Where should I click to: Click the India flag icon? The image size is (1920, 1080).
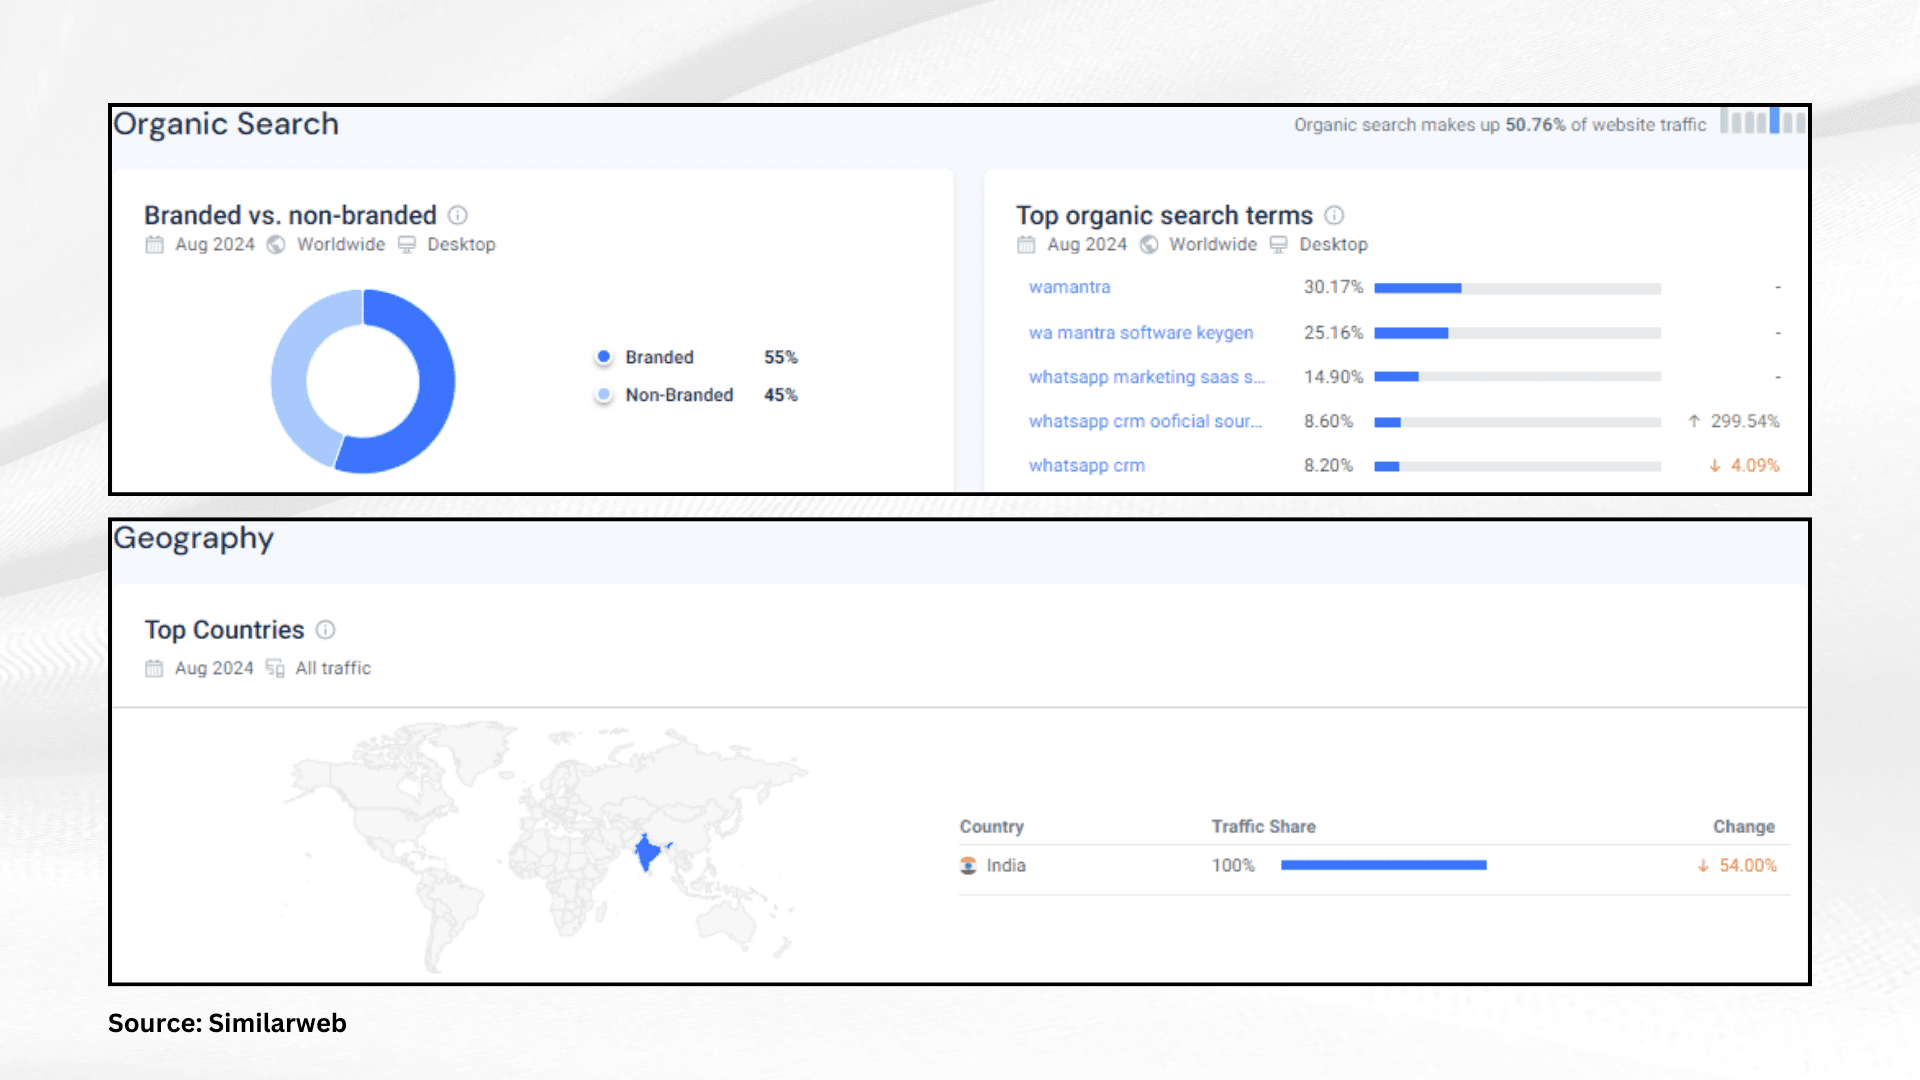tap(968, 865)
